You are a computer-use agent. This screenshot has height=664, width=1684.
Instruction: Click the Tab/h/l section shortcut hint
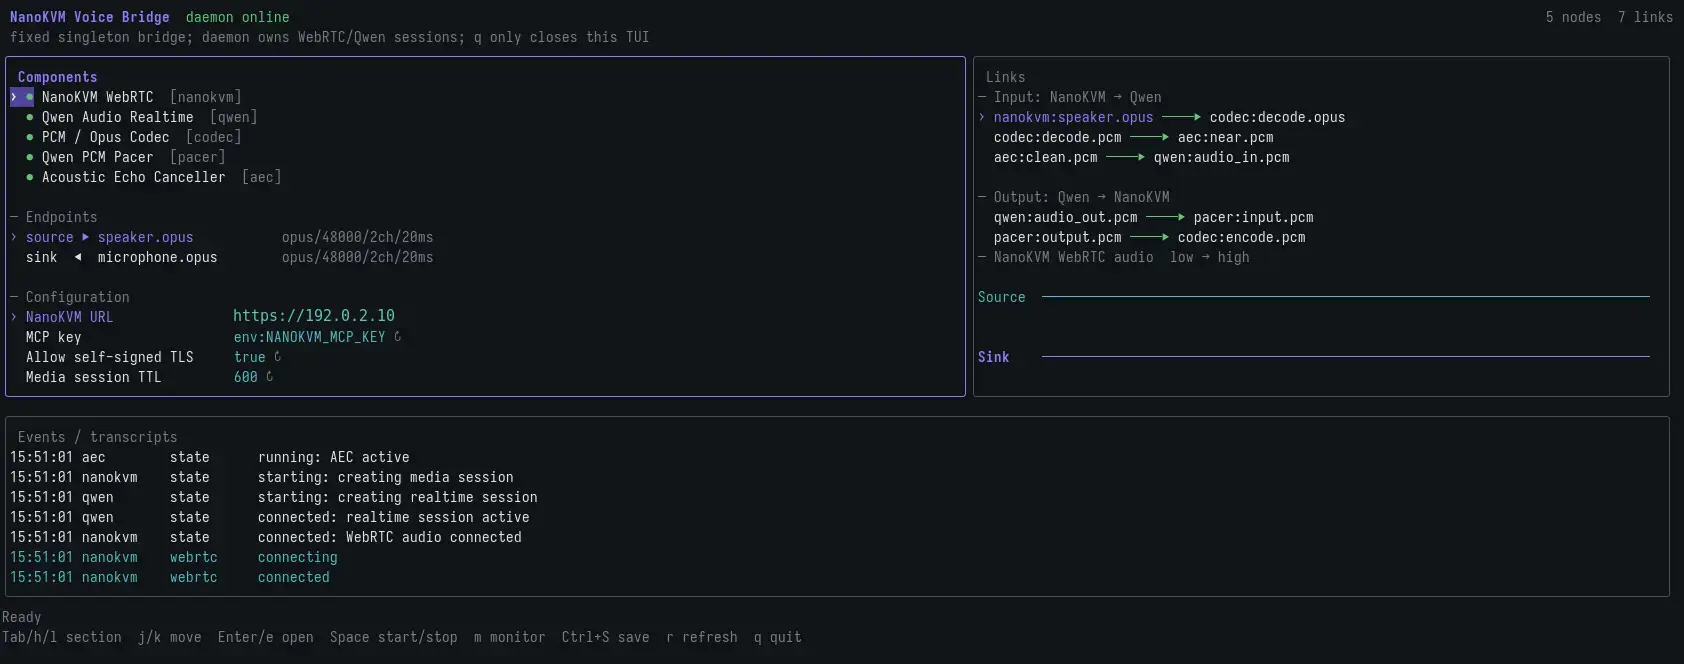click(62, 637)
